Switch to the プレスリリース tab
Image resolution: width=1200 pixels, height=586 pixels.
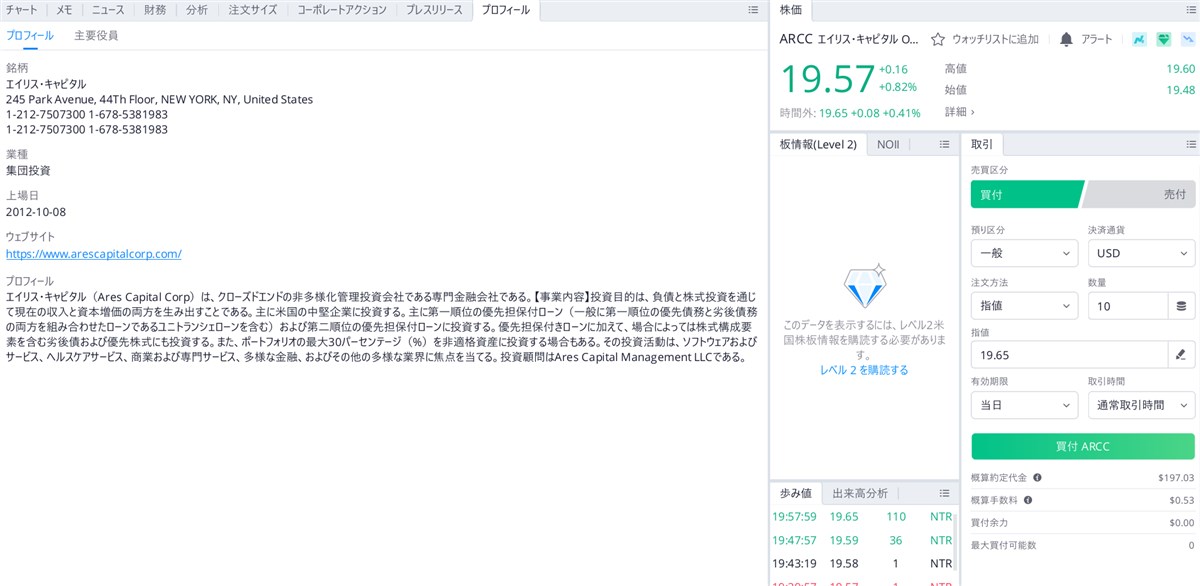point(434,10)
